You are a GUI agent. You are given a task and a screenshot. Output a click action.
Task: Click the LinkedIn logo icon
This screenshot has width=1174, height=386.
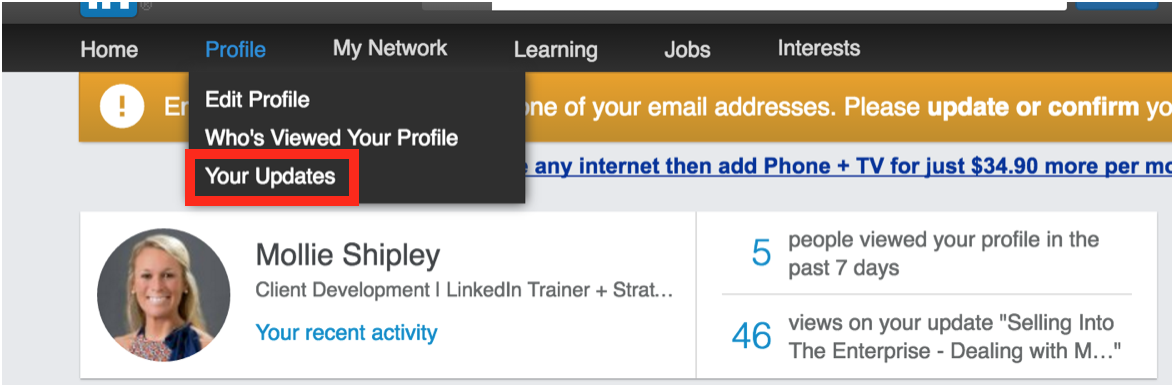109,8
